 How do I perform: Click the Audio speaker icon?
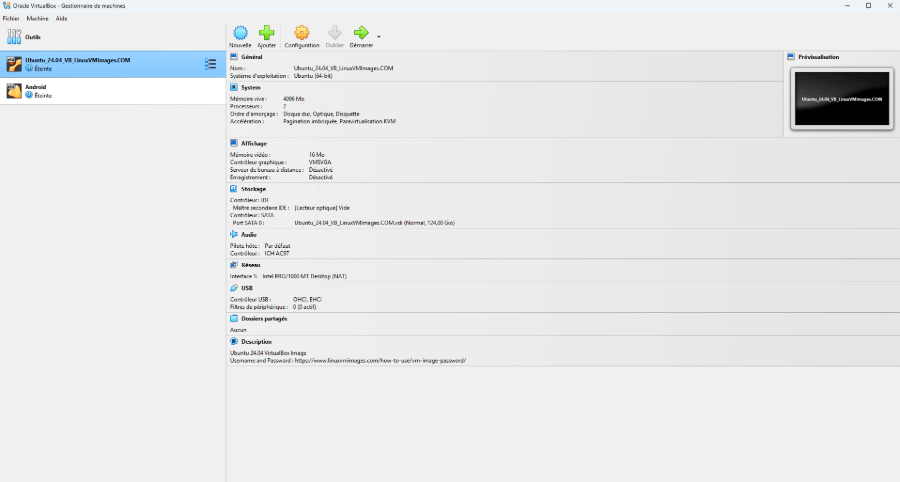click(x=234, y=234)
